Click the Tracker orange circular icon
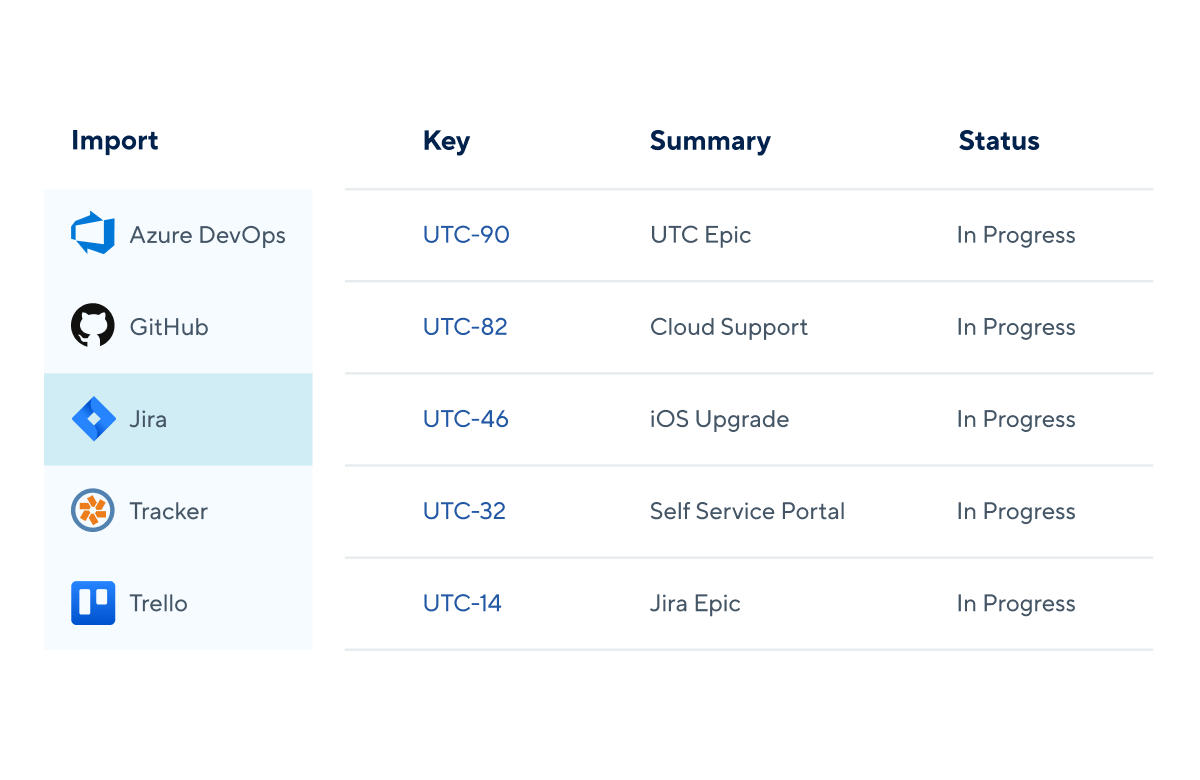This screenshot has width=1200, height=780. pos(93,511)
